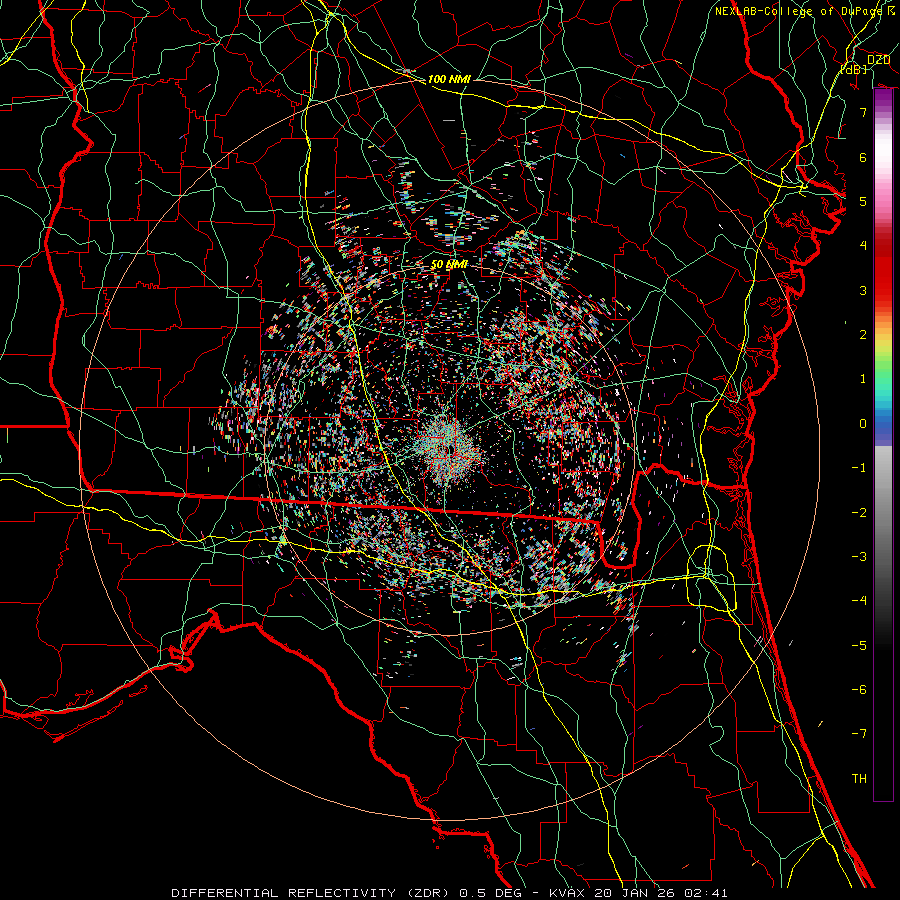Click the -1 value on the dB scale
The width and height of the screenshot is (900, 900).
859,468
